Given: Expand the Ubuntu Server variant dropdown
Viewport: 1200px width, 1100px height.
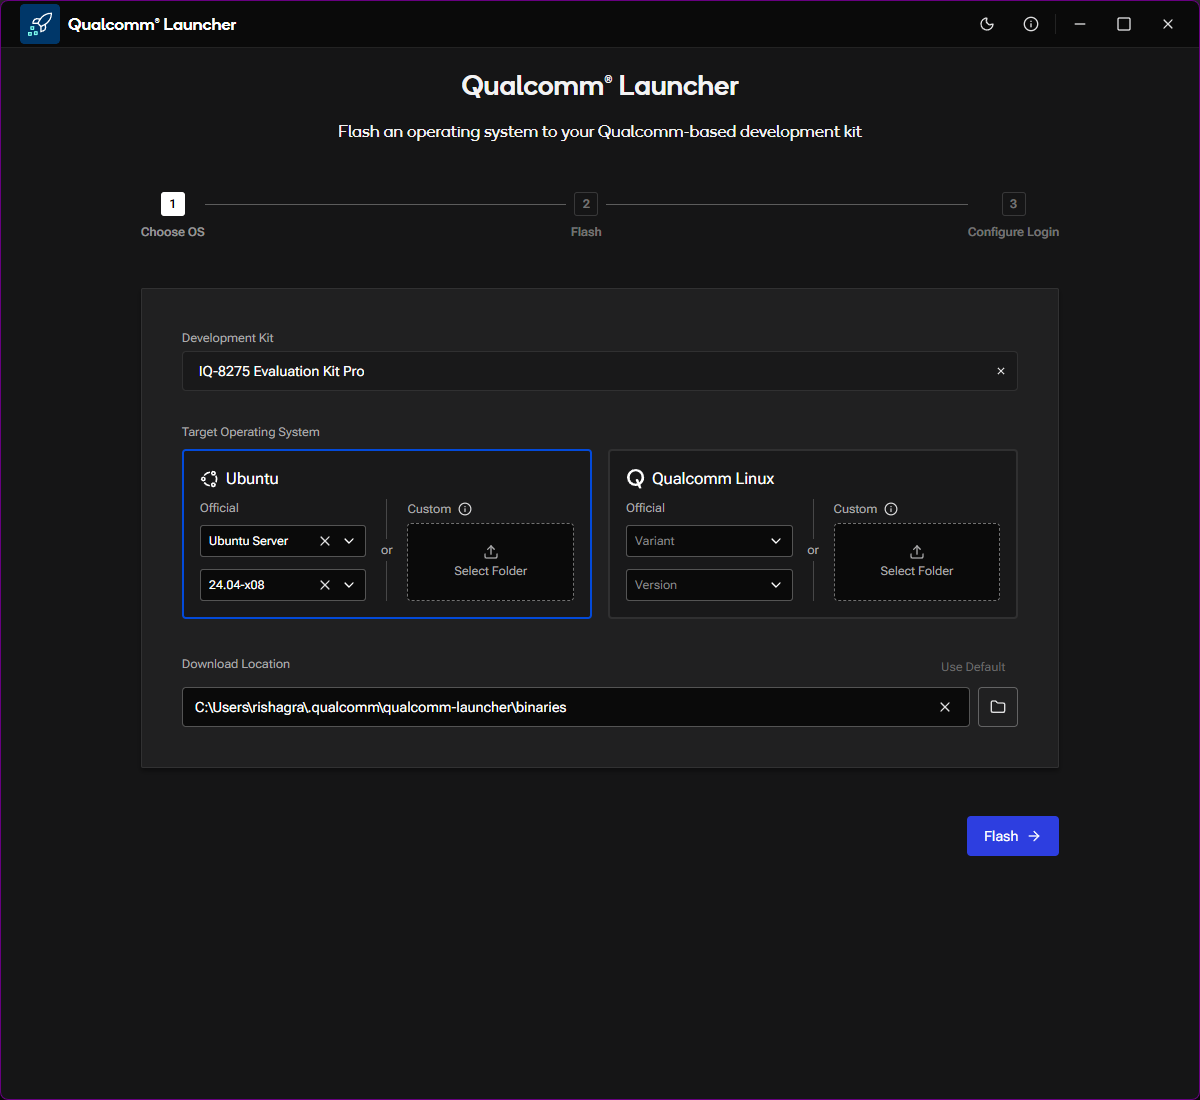Looking at the screenshot, I should pyautogui.click(x=349, y=541).
